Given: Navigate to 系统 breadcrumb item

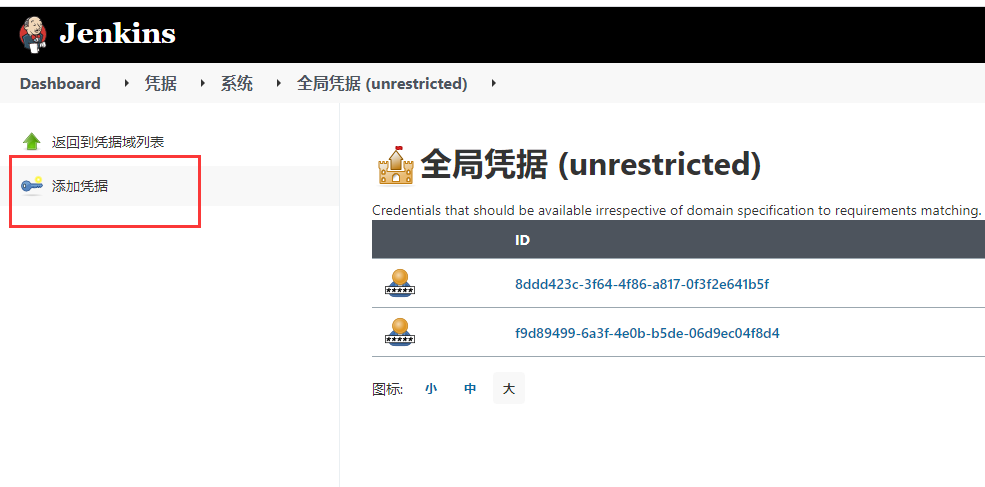Looking at the screenshot, I should [237, 84].
